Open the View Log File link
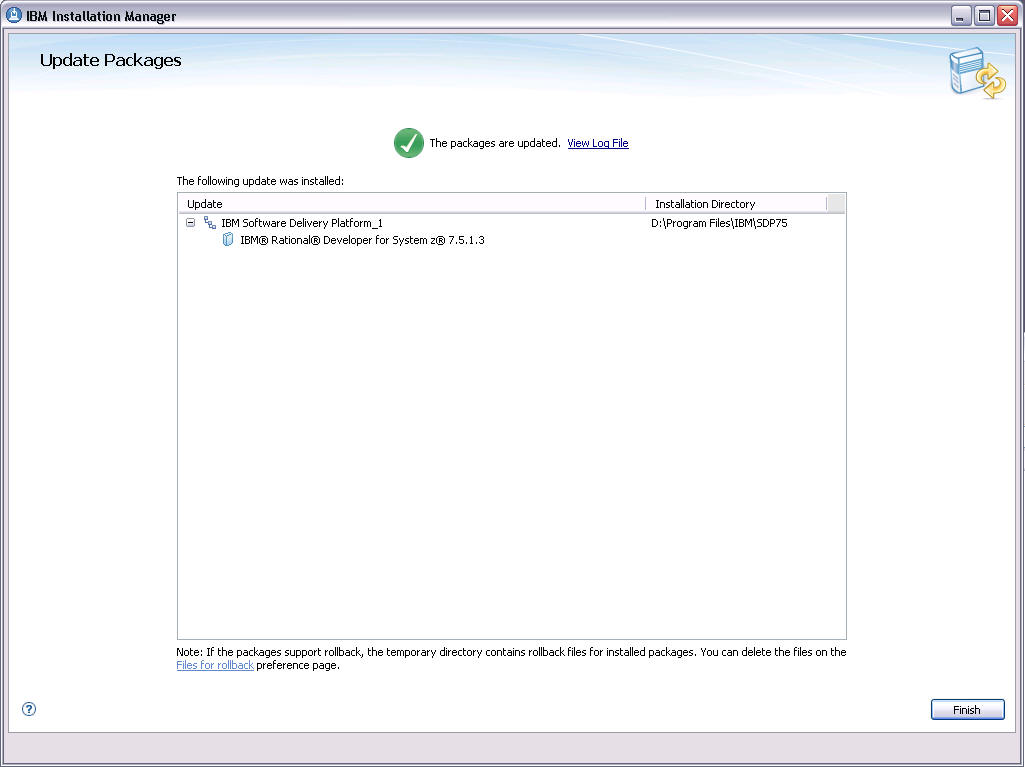Viewport: 1025px width, 767px height. tap(597, 143)
